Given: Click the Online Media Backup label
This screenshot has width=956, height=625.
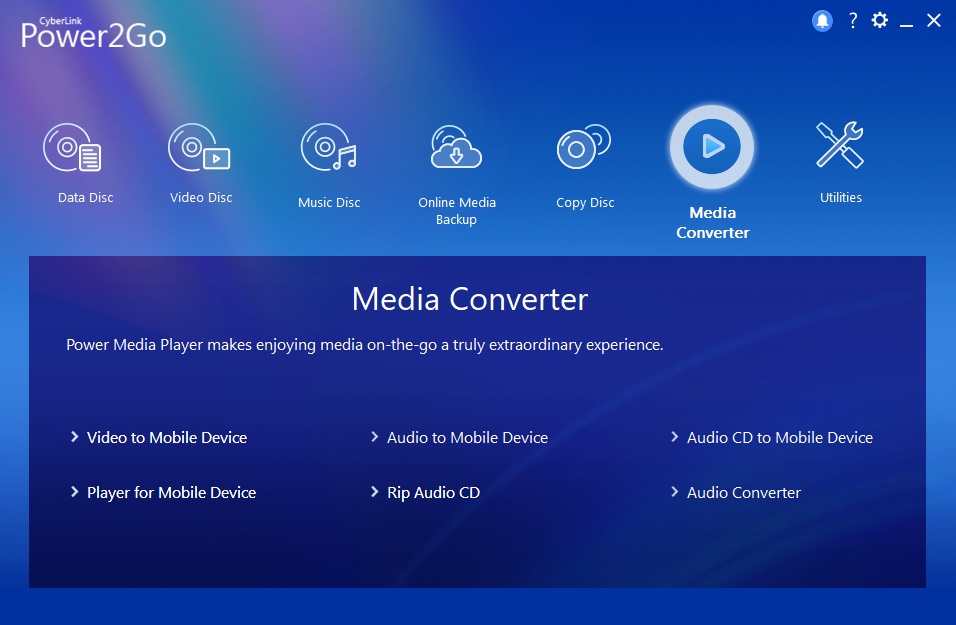Looking at the screenshot, I should [457, 211].
